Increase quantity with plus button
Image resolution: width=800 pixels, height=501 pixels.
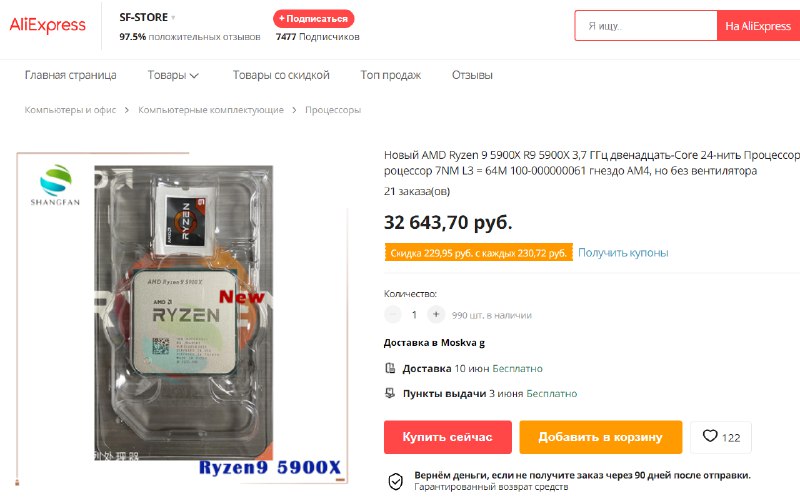436,315
